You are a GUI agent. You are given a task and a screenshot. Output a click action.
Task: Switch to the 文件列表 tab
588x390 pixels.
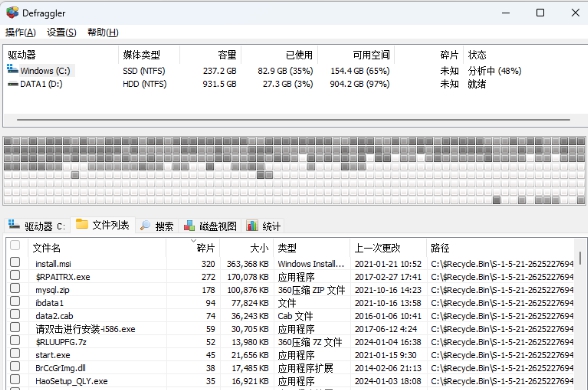(103, 225)
